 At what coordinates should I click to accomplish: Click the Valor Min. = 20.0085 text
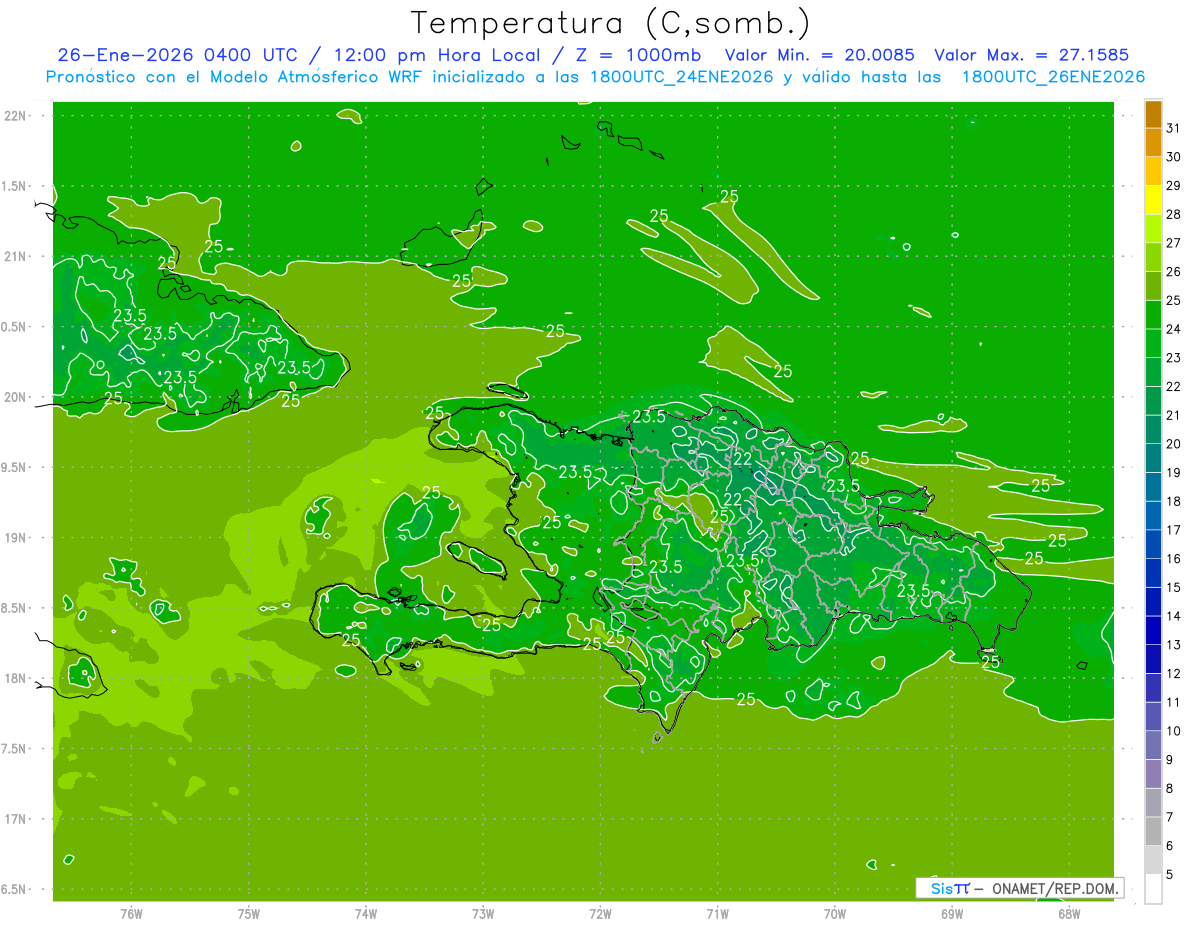[x=819, y=55]
